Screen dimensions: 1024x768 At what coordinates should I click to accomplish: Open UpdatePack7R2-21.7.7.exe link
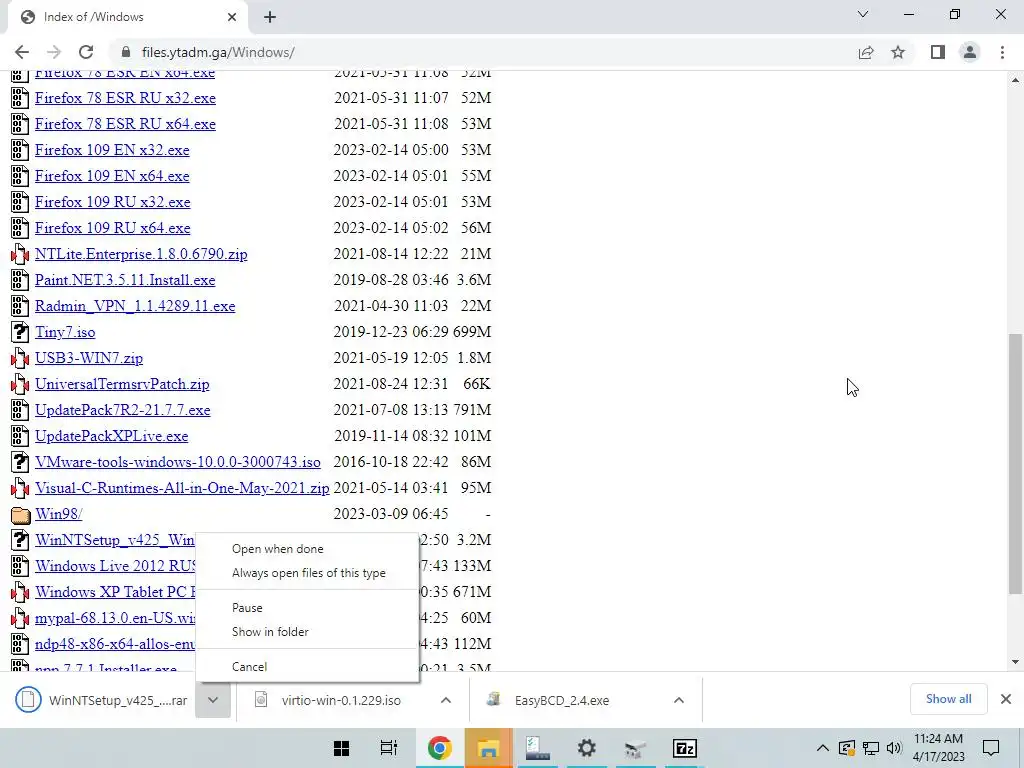(123, 410)
